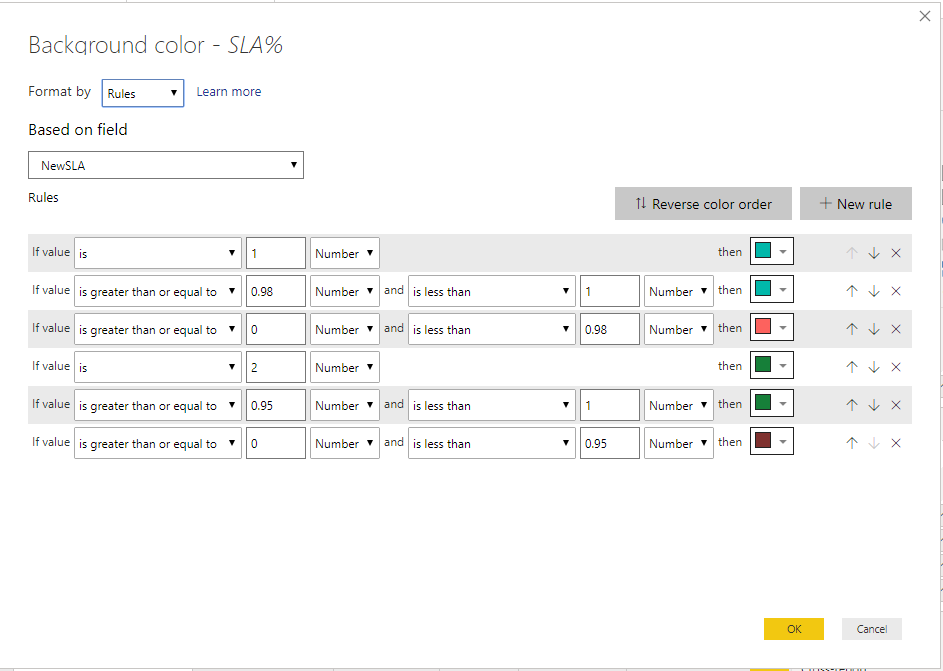Edit the 0.95 upper bound field
This screenshot has height=671, width=943.
point(610,443)
